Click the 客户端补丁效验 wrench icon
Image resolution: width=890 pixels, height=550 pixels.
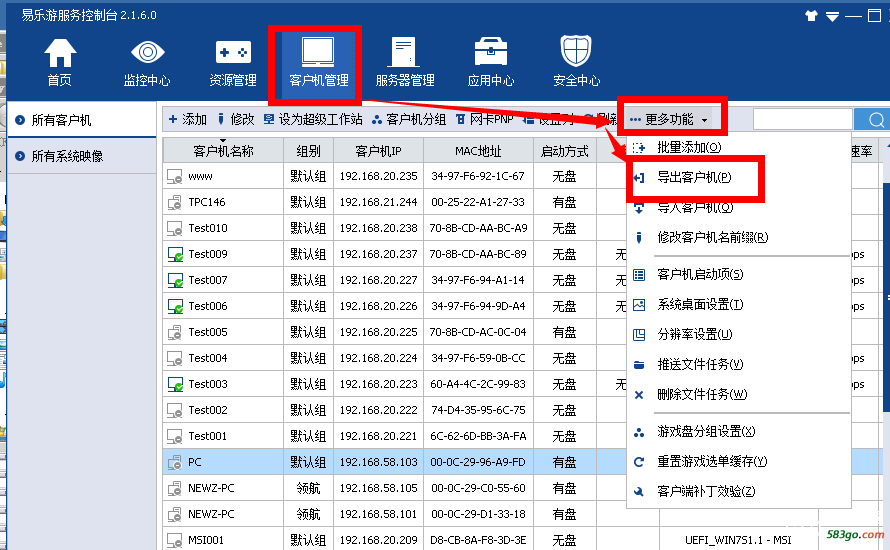point(639,492)
